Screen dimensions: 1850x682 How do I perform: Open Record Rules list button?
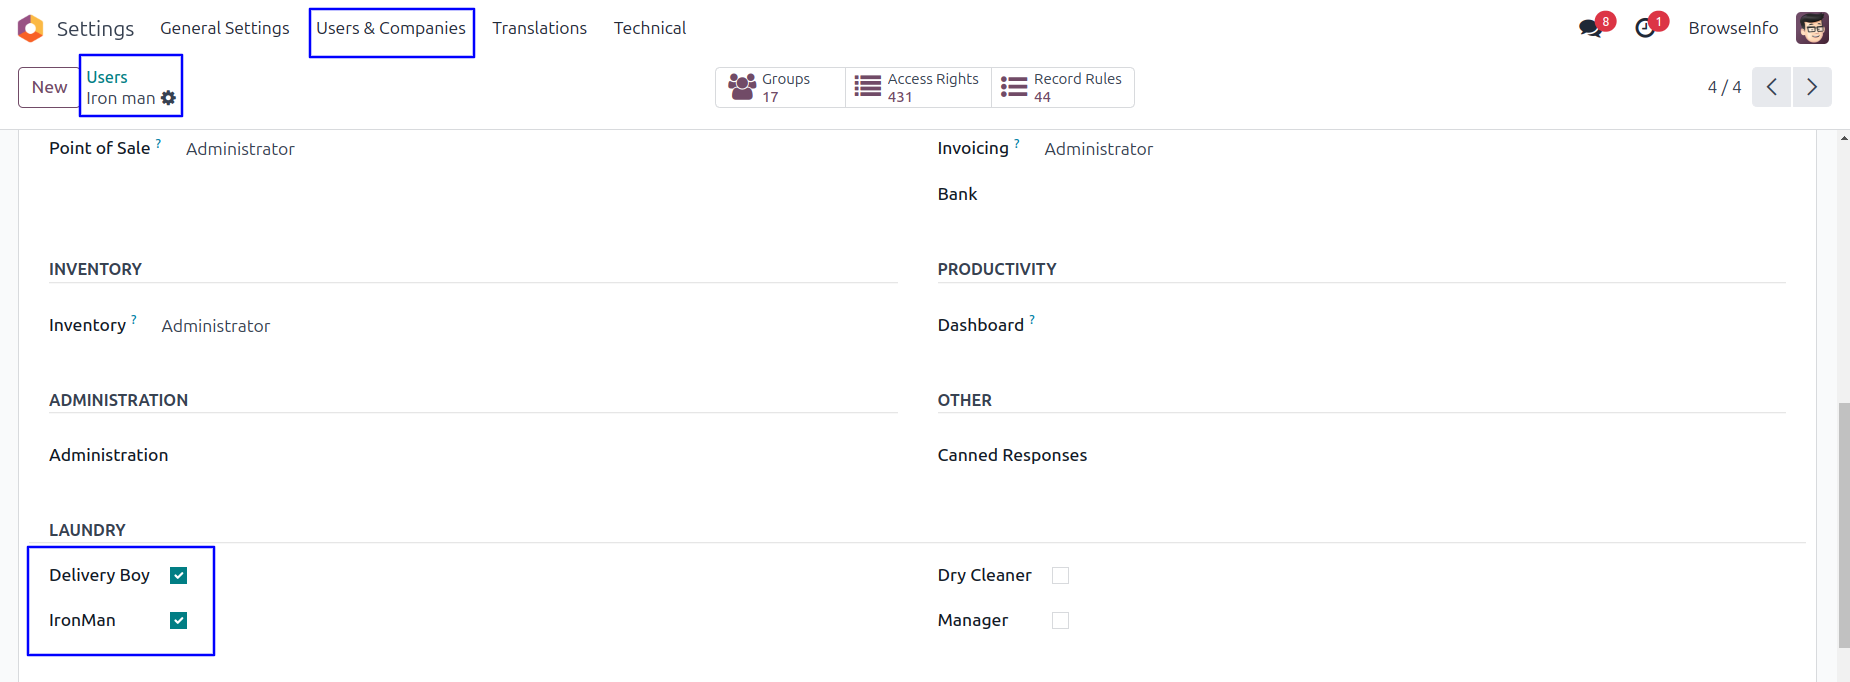[1062, 87]
